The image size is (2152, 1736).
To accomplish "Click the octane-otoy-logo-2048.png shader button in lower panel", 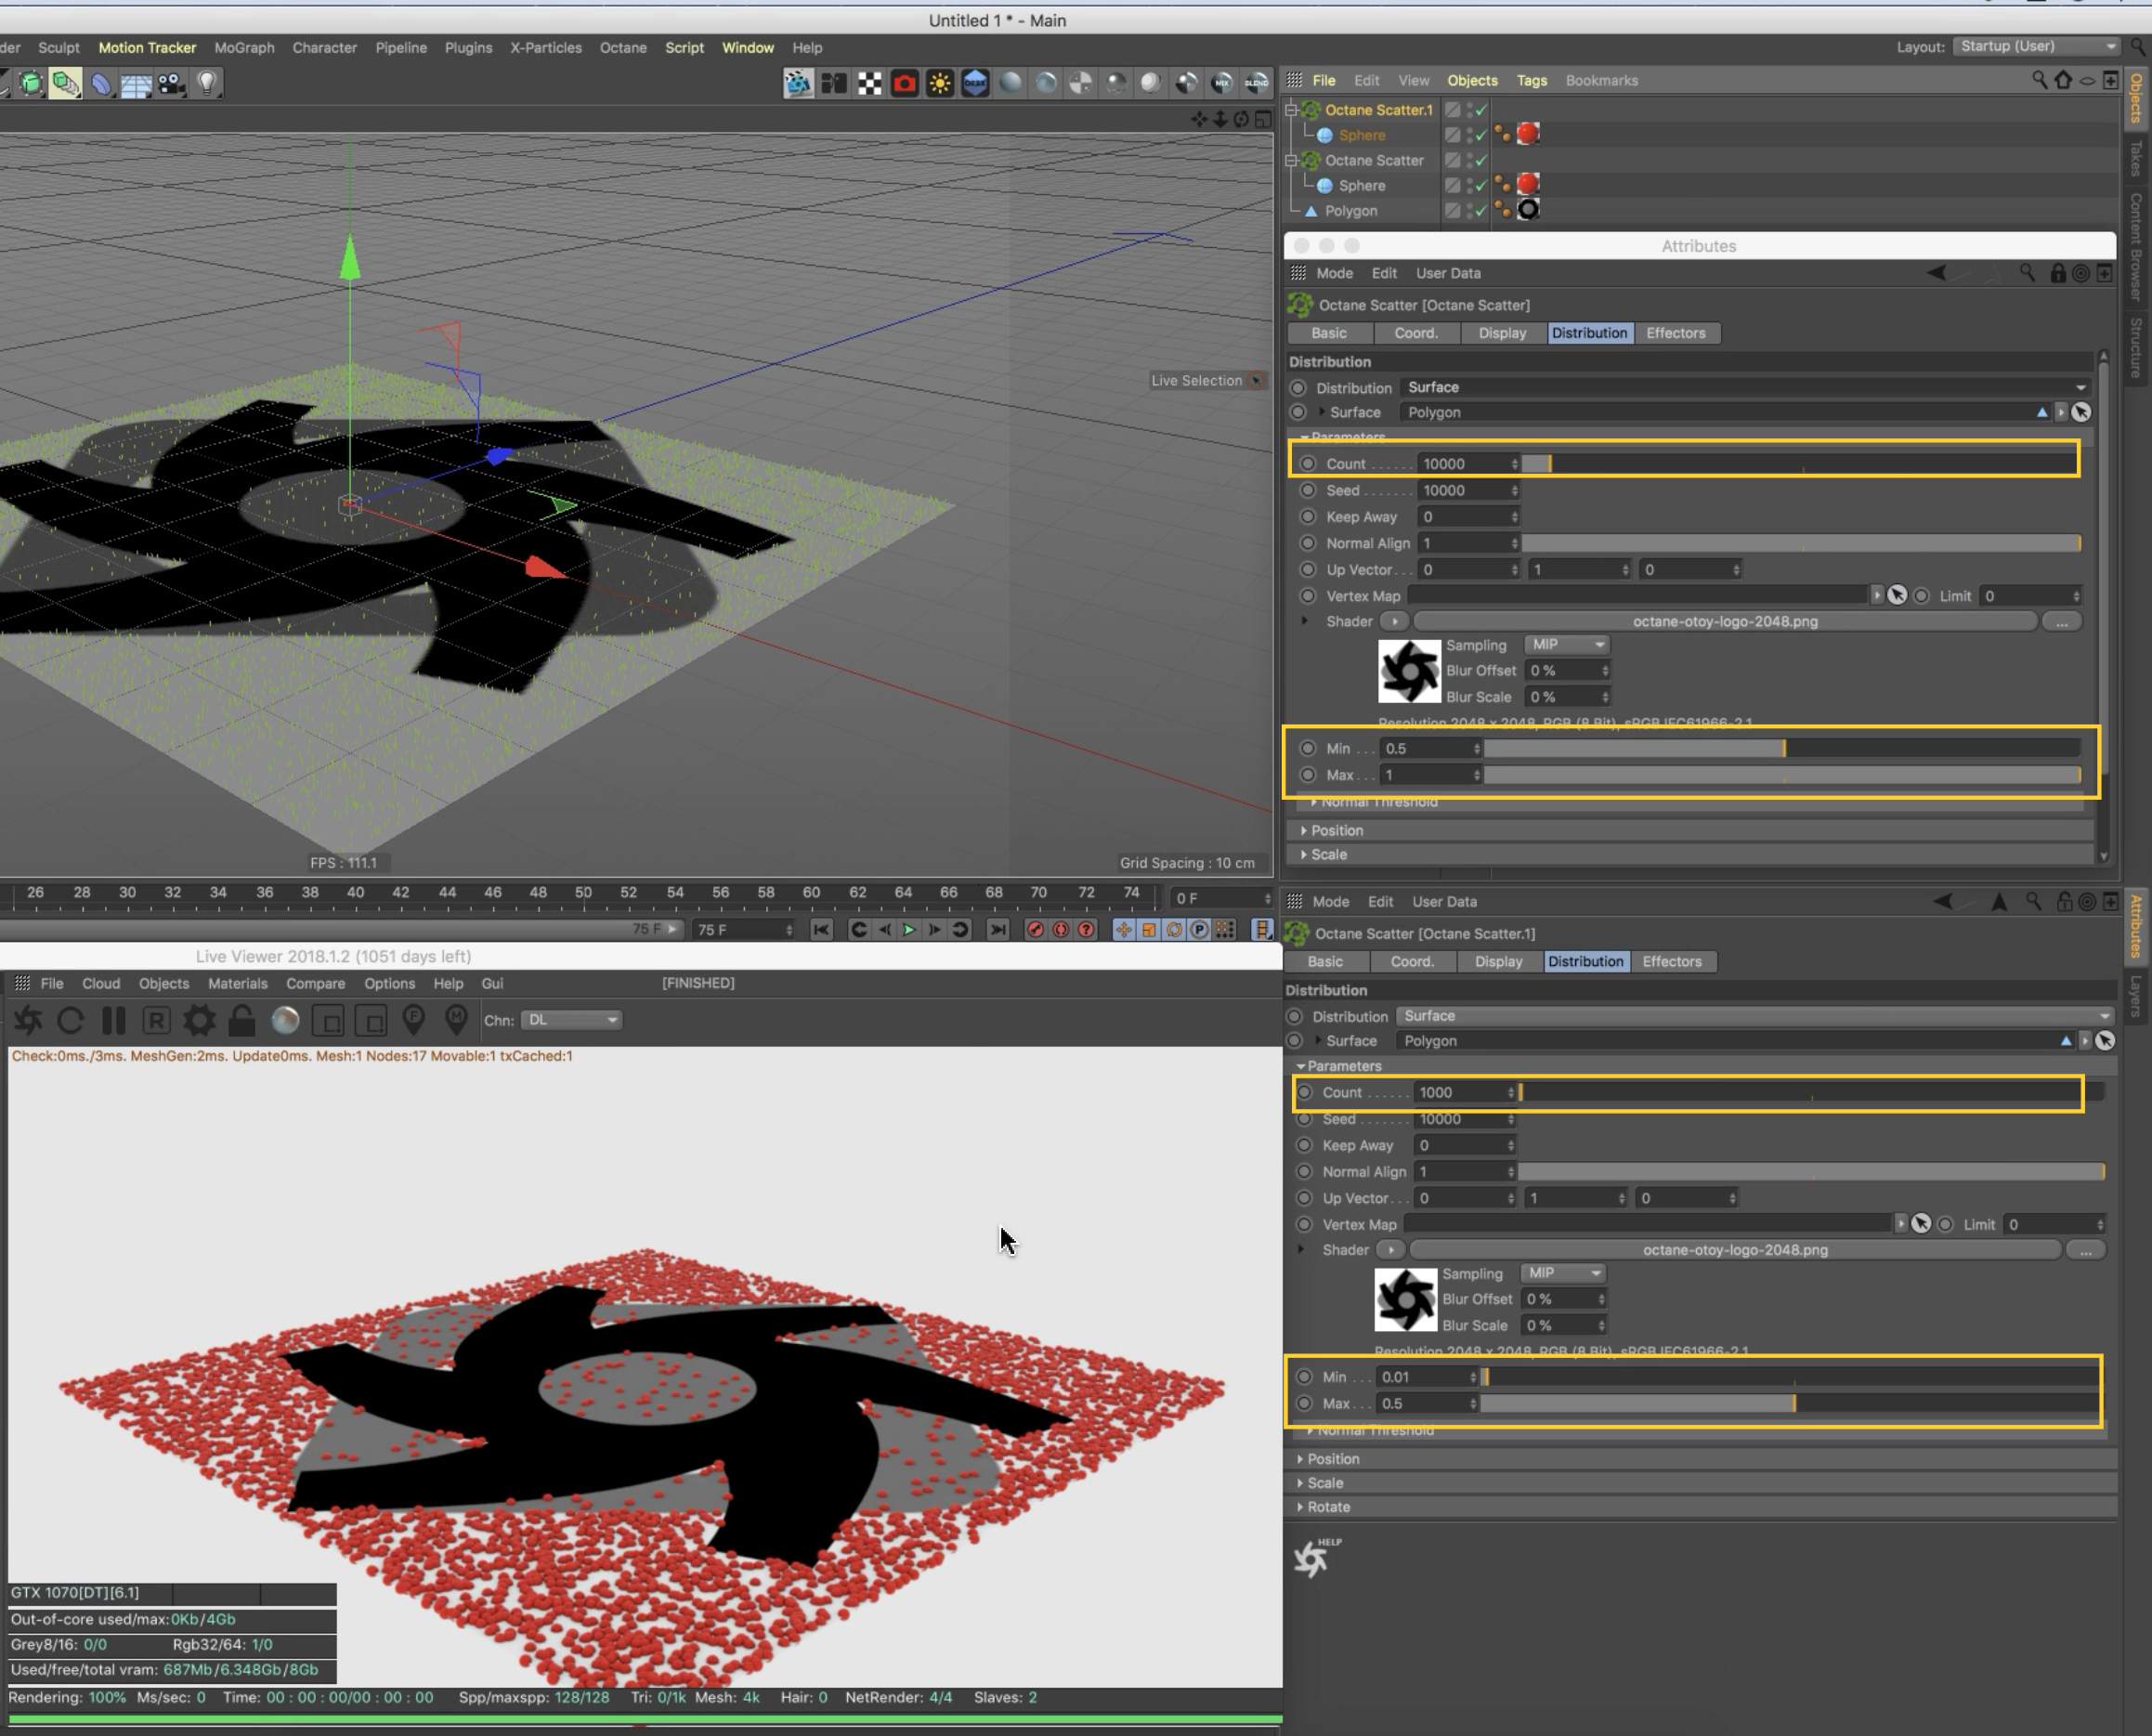I will [1734, 1250].
